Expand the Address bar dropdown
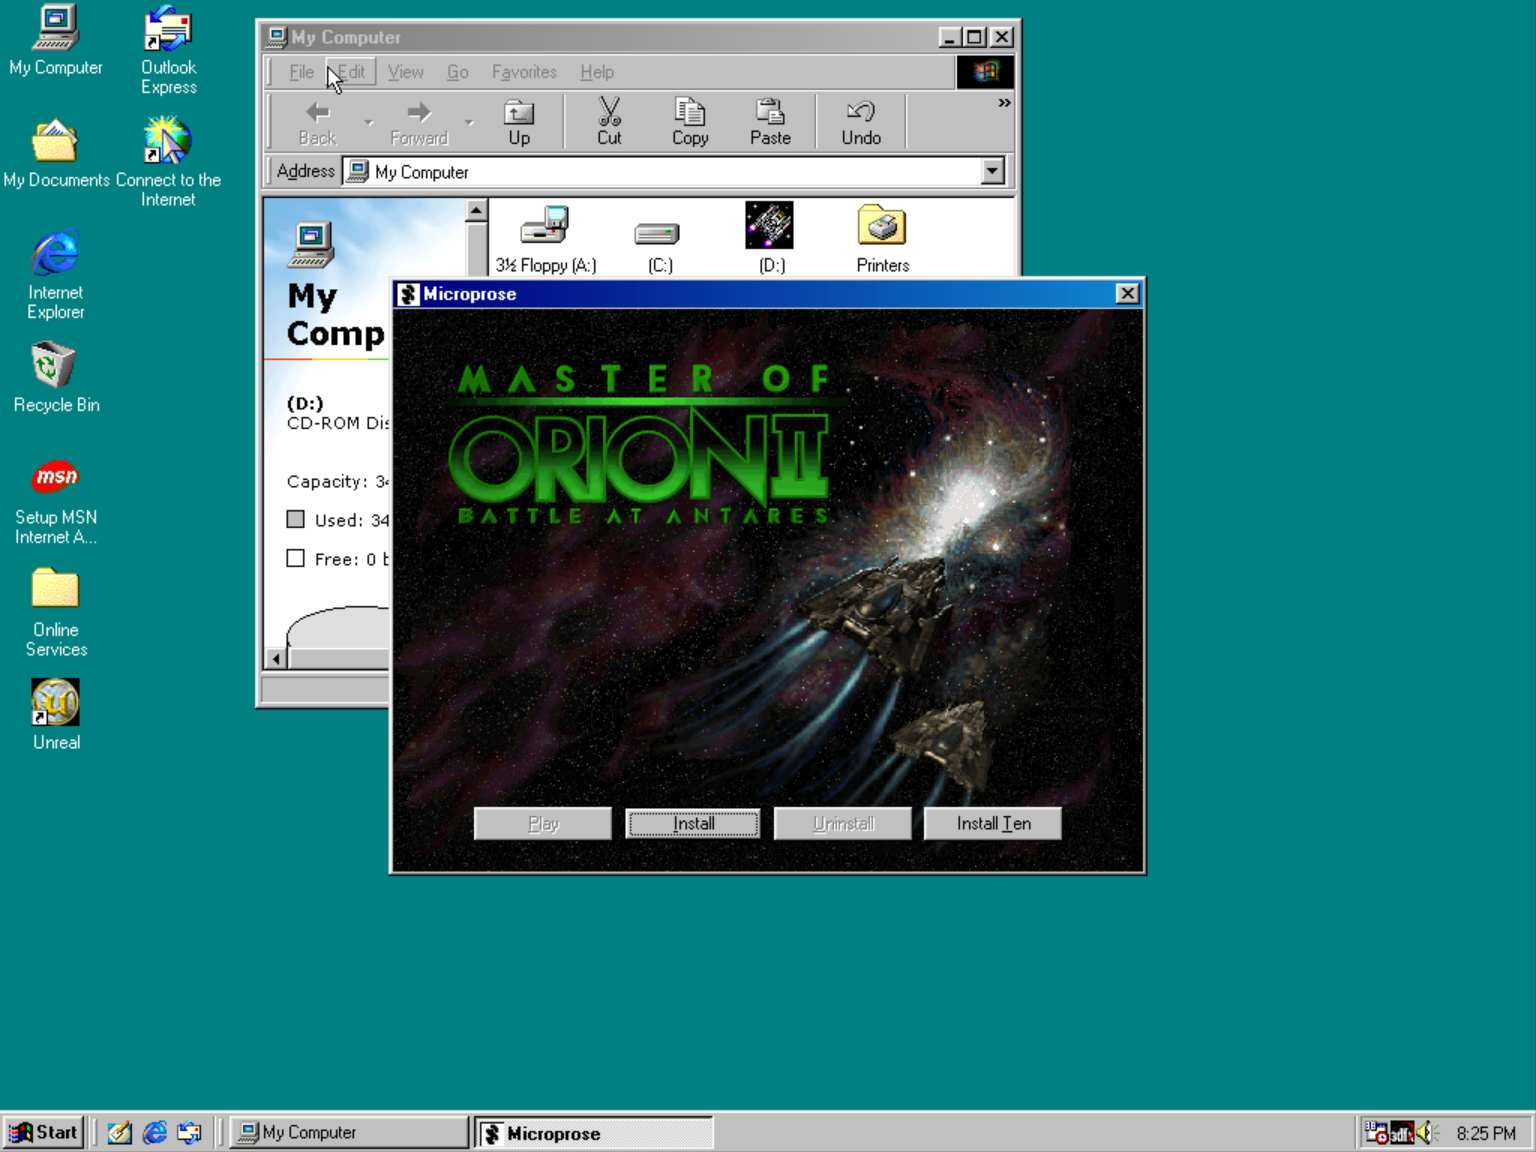 click(x=992, y=172)
